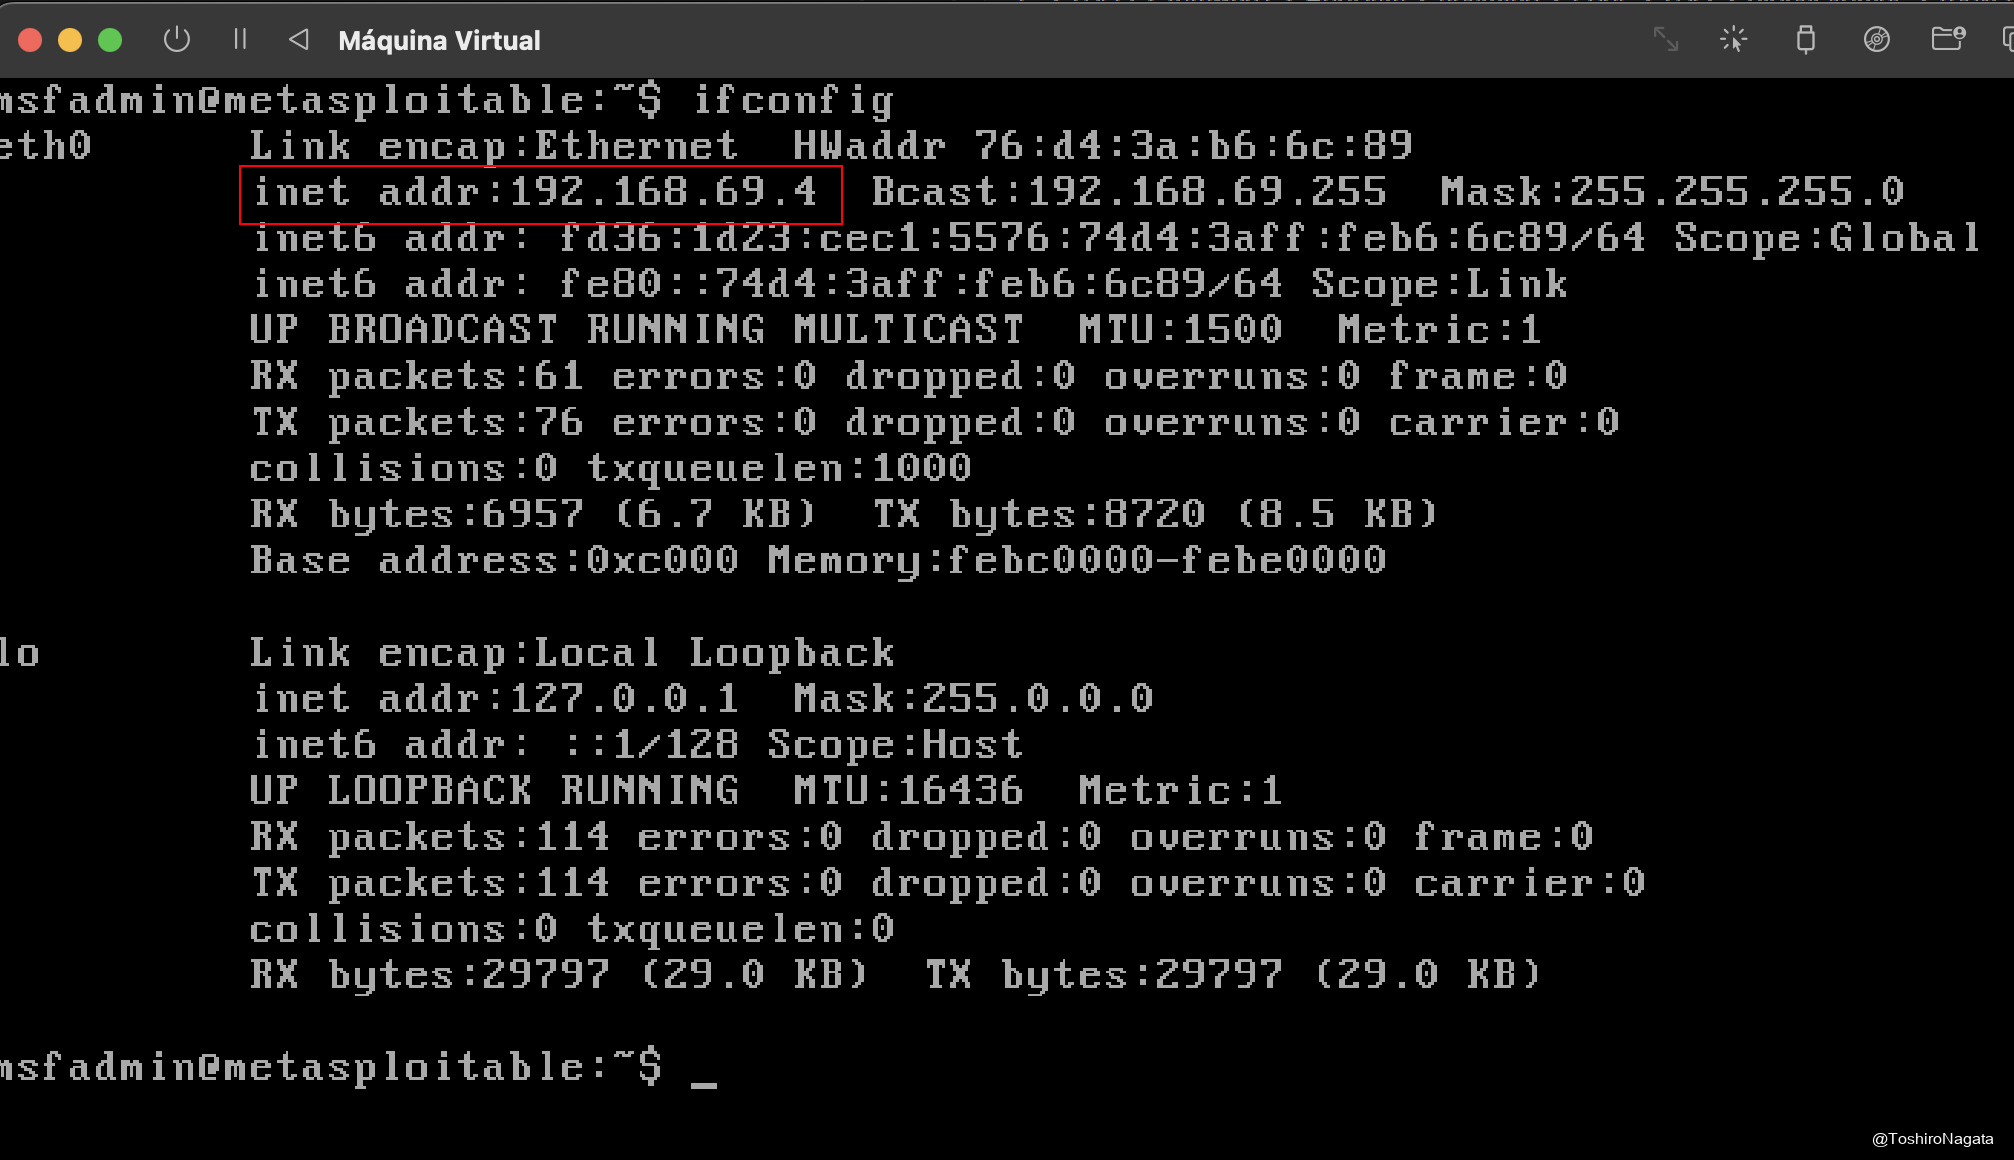Open the USB devices menu
2014x1160 pixels.
pos(1806,40)
